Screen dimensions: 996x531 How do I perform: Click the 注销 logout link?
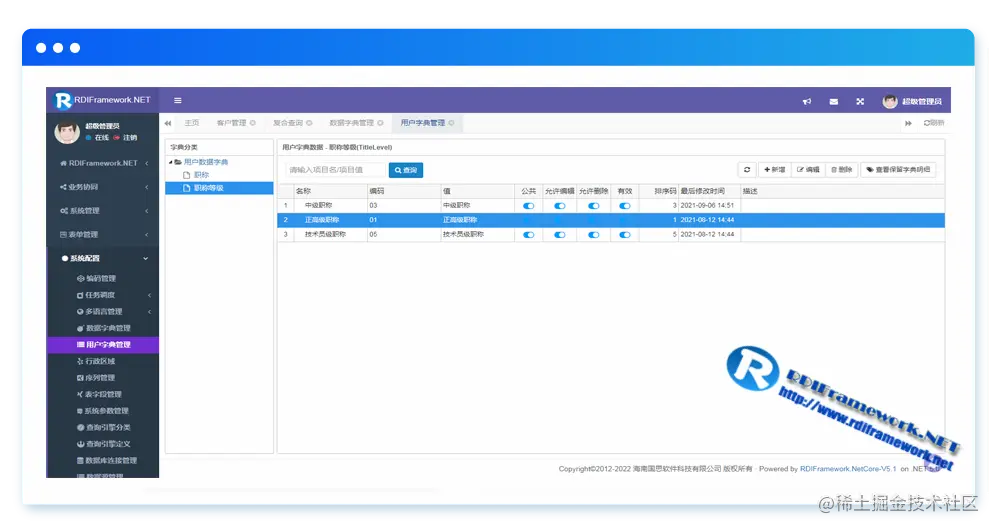coord(130,138)
